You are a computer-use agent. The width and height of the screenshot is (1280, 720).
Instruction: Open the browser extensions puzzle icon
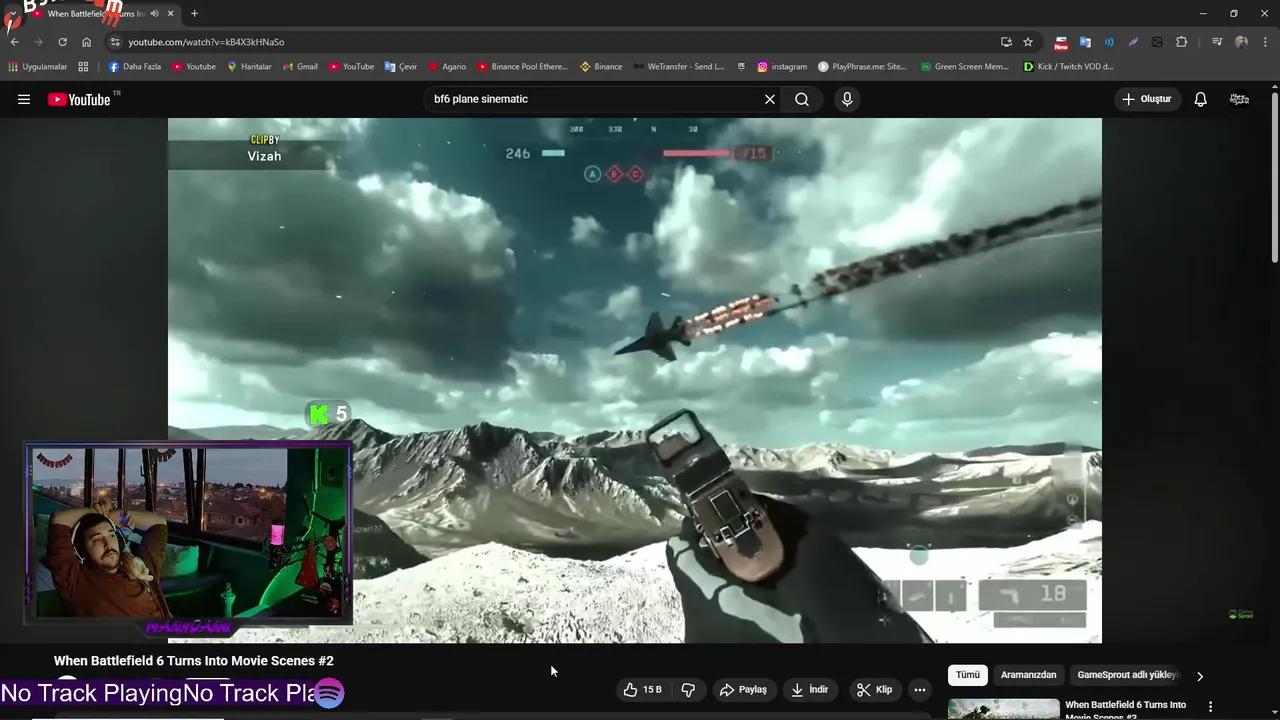pyautogui.click(x=1182, y=42)
